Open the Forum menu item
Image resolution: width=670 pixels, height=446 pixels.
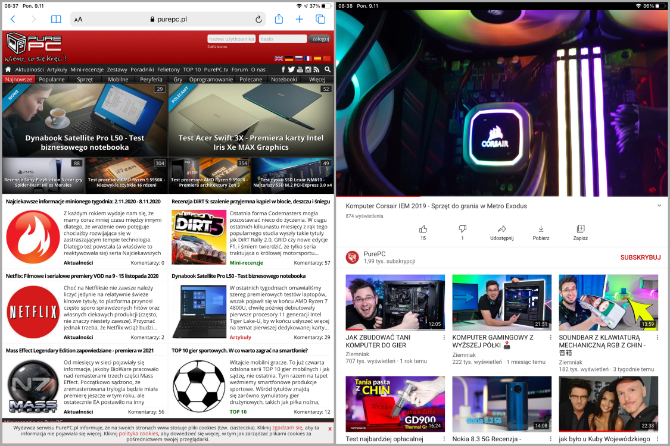click(239, 70)
